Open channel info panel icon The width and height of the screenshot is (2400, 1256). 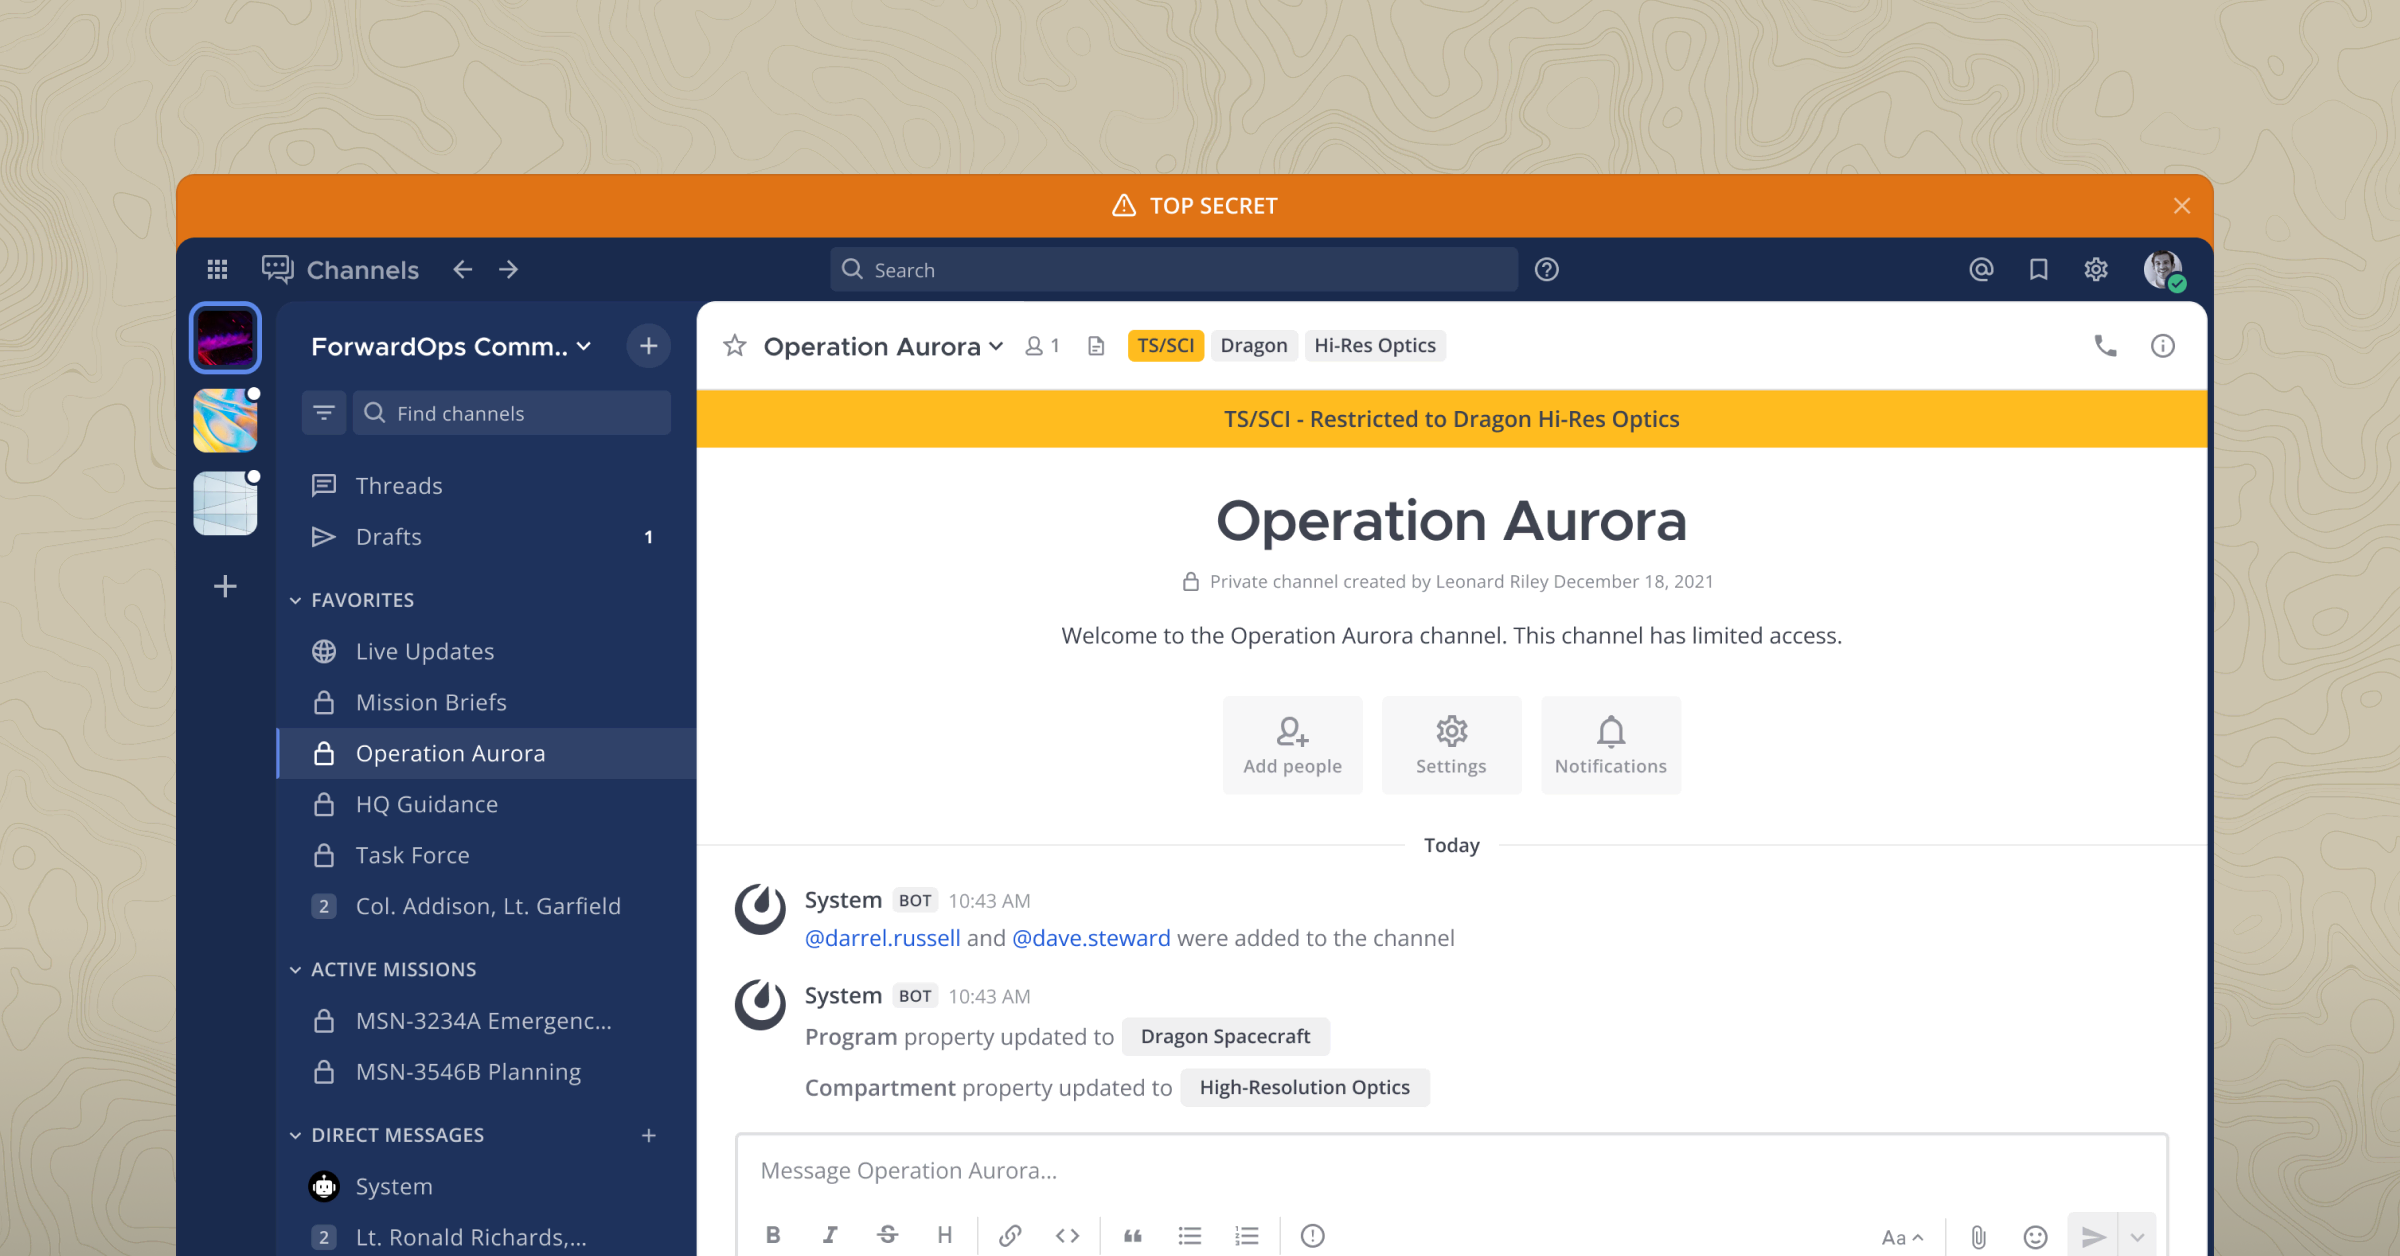[x=2163, y=345]
